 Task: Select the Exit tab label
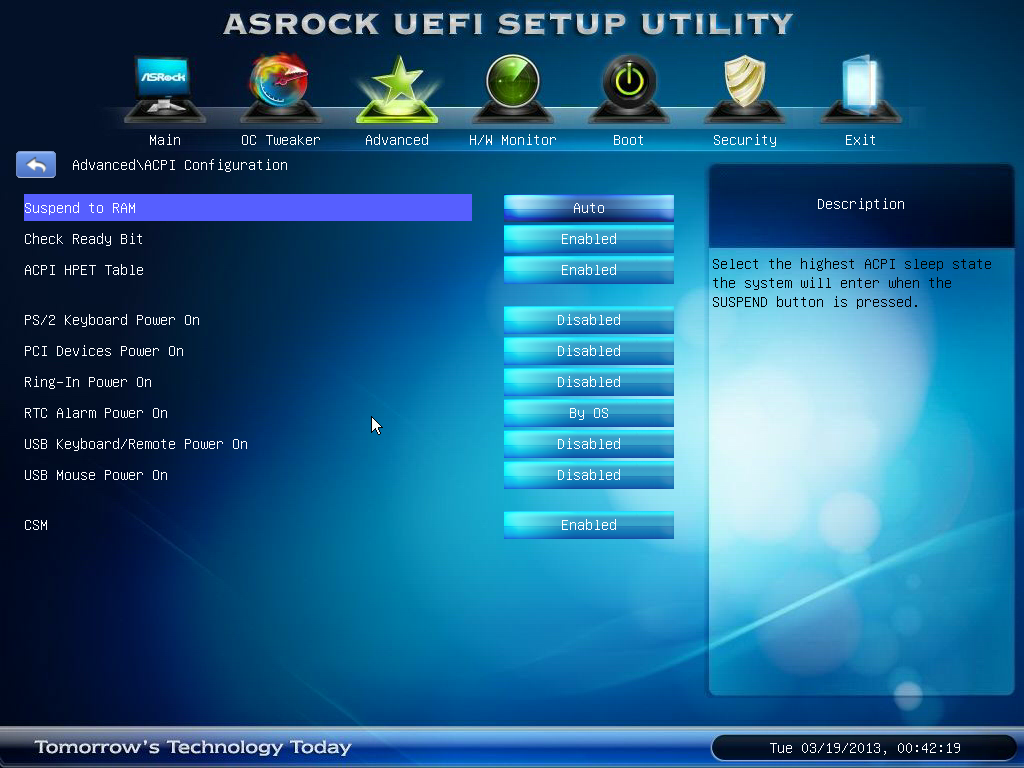coord(860,140)
